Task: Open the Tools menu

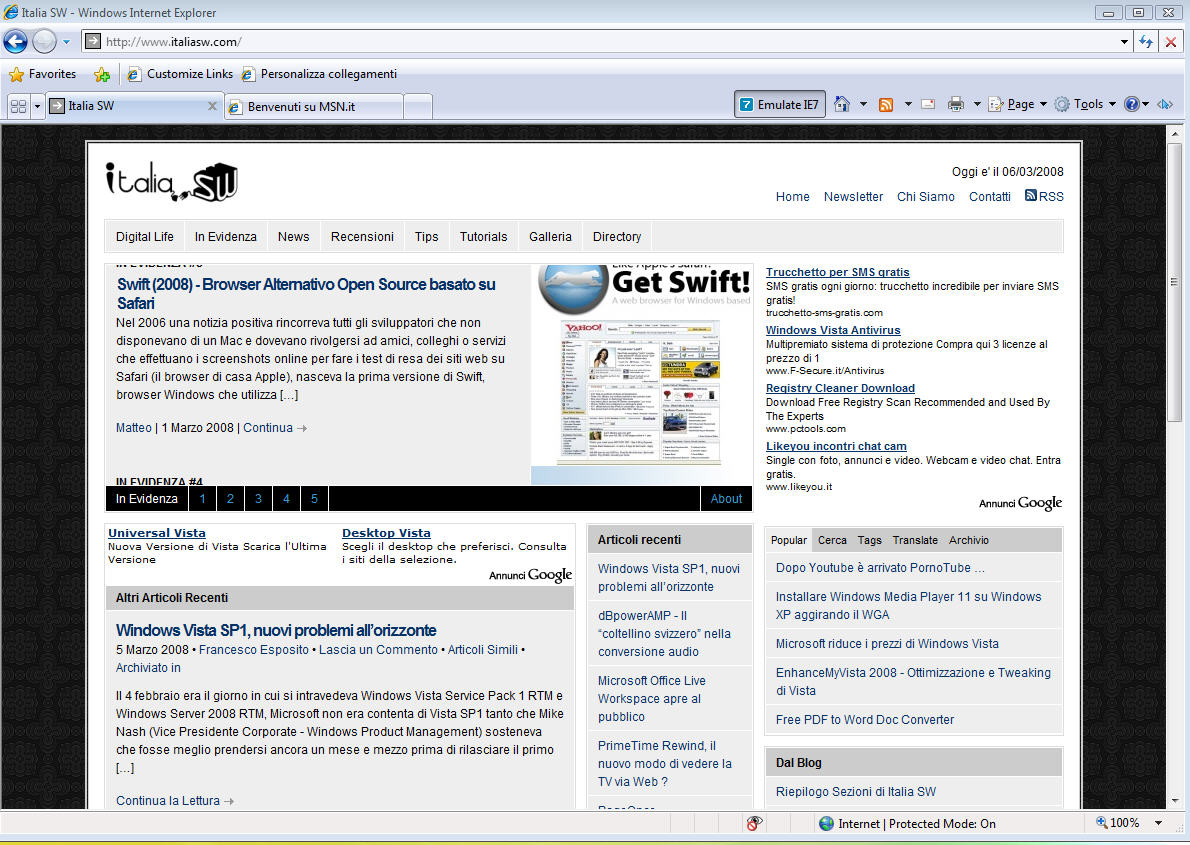Action: [x=1085, y=105]
